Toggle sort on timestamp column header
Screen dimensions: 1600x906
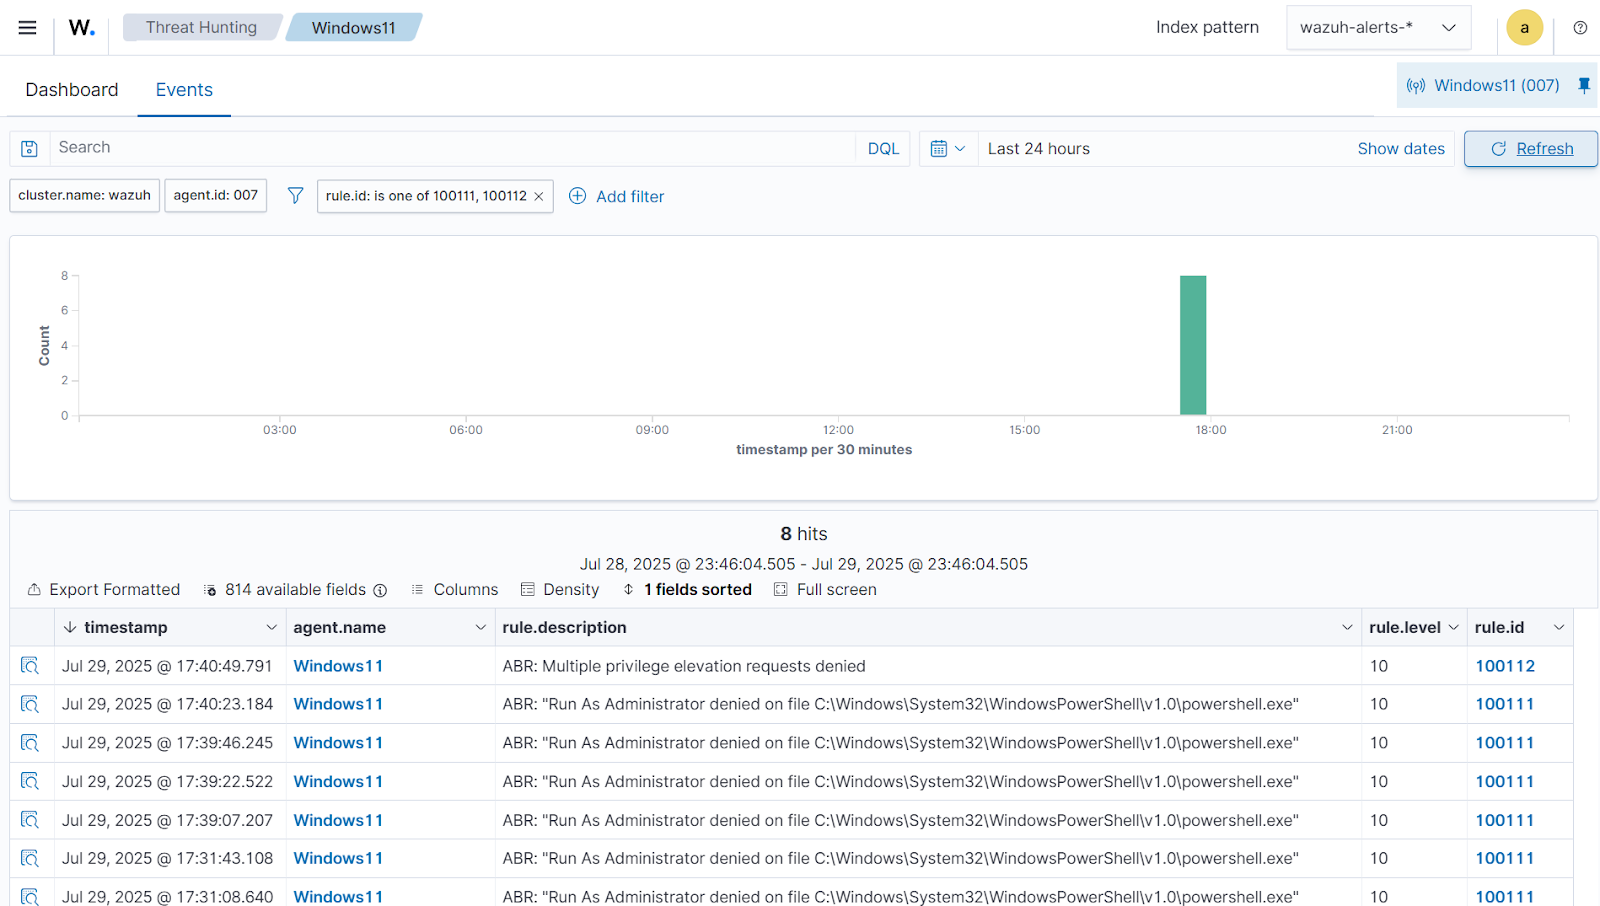coord(125,628)
